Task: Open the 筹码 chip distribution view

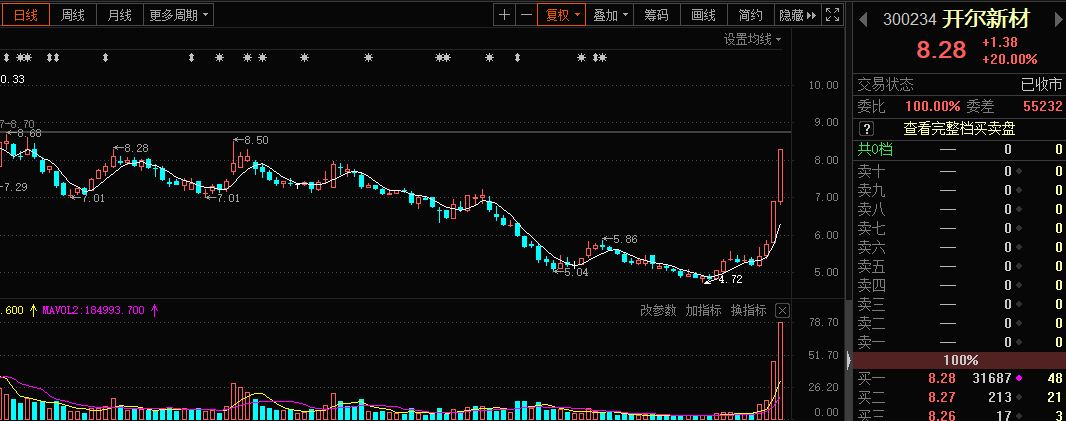Action: [656, 15]
